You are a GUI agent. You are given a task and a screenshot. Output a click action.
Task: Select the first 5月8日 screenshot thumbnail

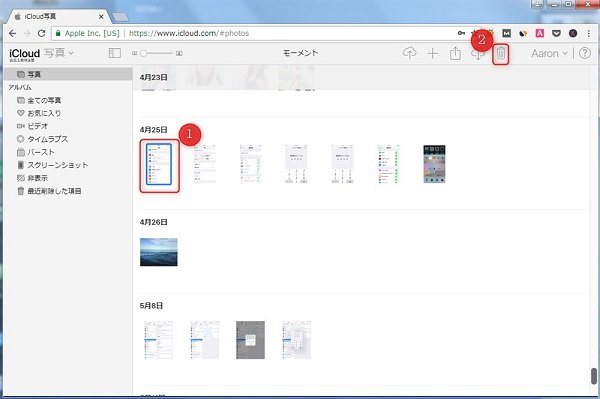[x=158, y=340]
